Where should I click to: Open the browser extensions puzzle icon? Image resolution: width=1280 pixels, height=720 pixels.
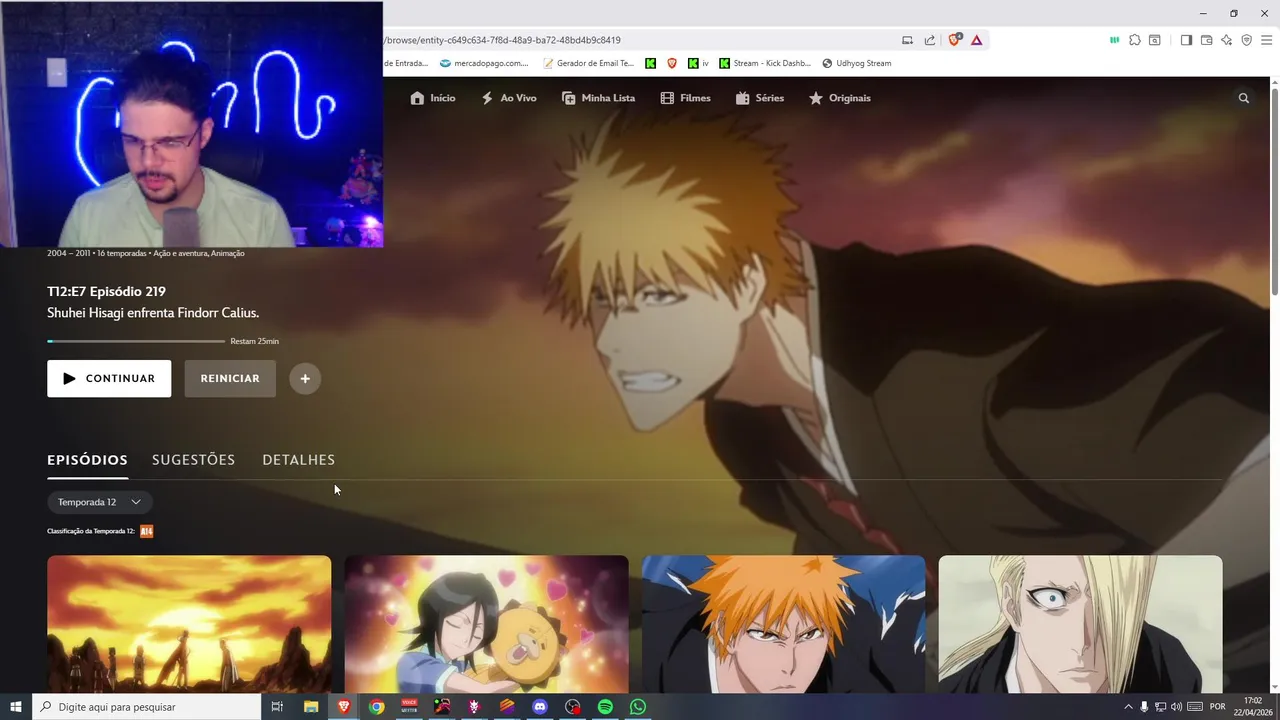point(1135,40)
